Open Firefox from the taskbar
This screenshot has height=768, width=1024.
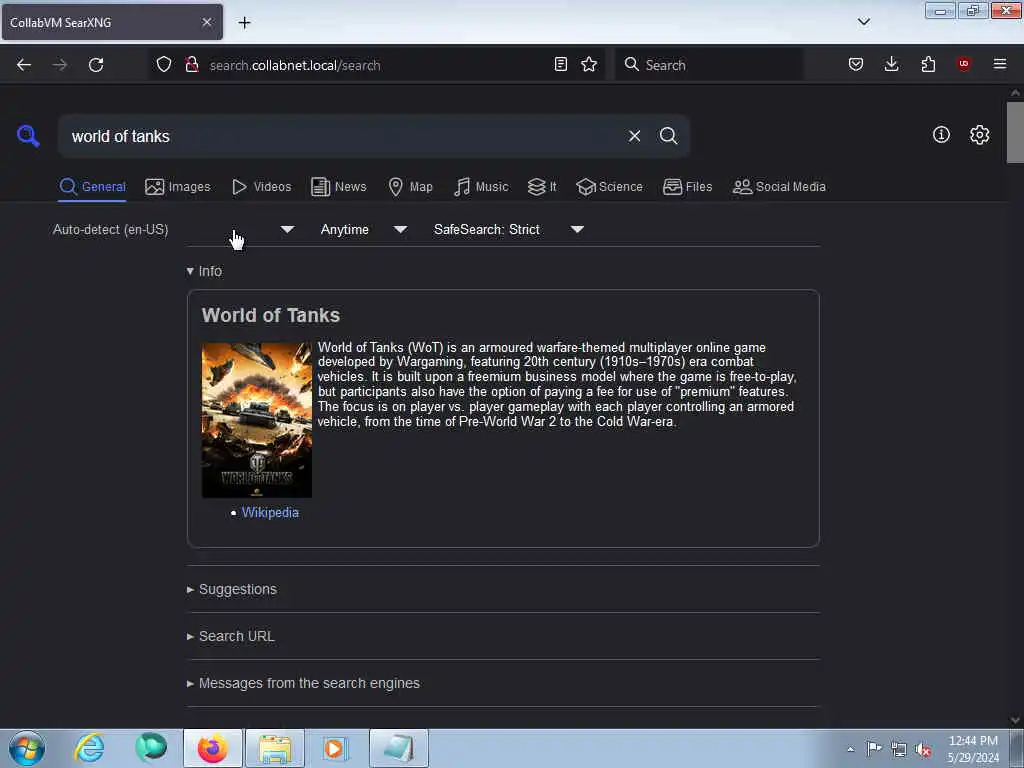pos(212,748)
